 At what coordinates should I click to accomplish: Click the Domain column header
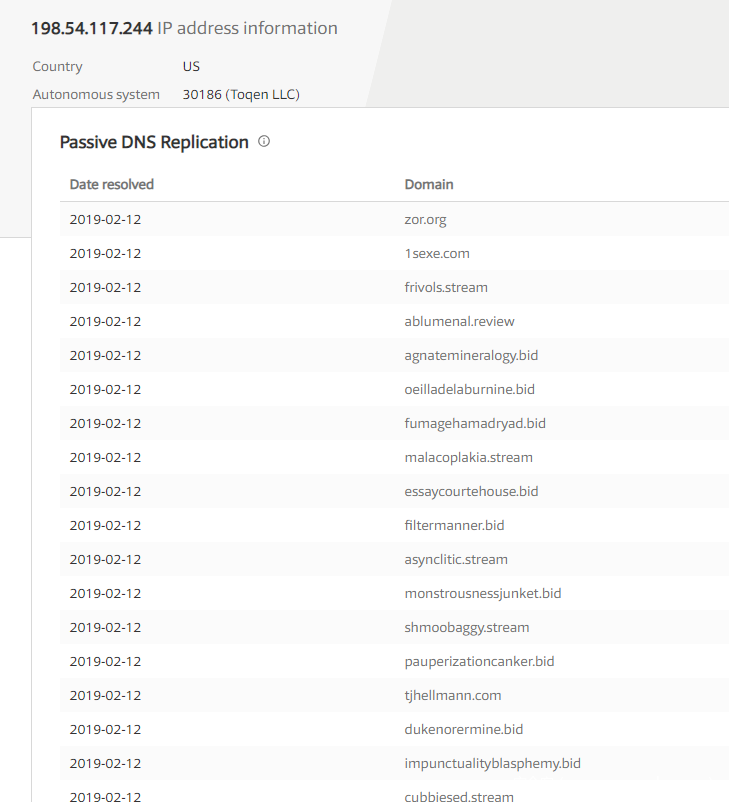click(429, 184)
